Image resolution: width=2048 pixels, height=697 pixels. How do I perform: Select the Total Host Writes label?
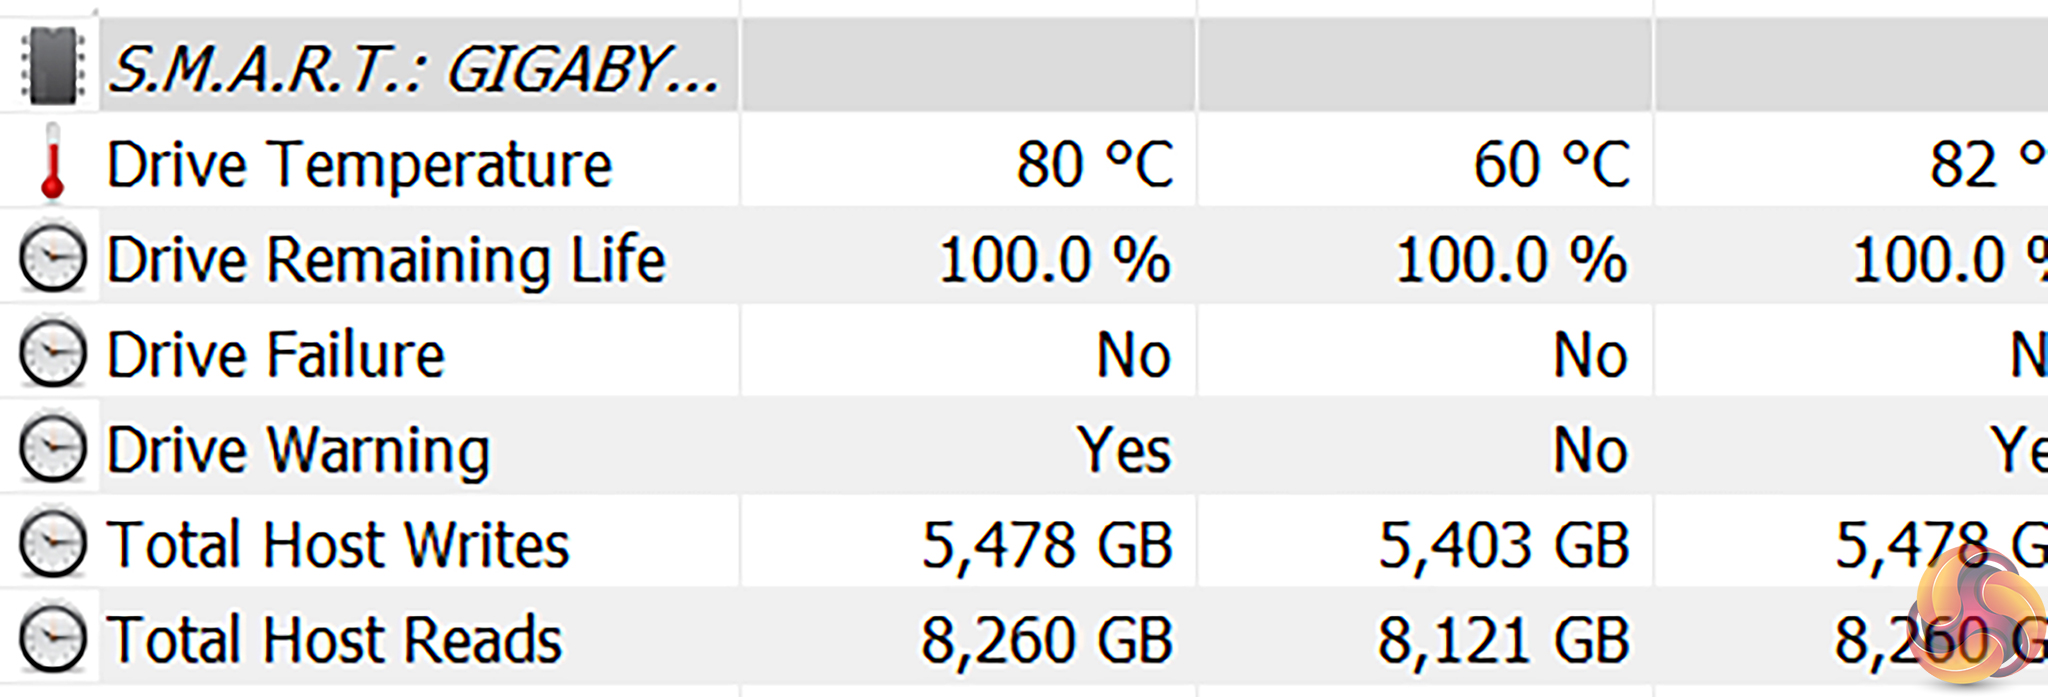338,545
